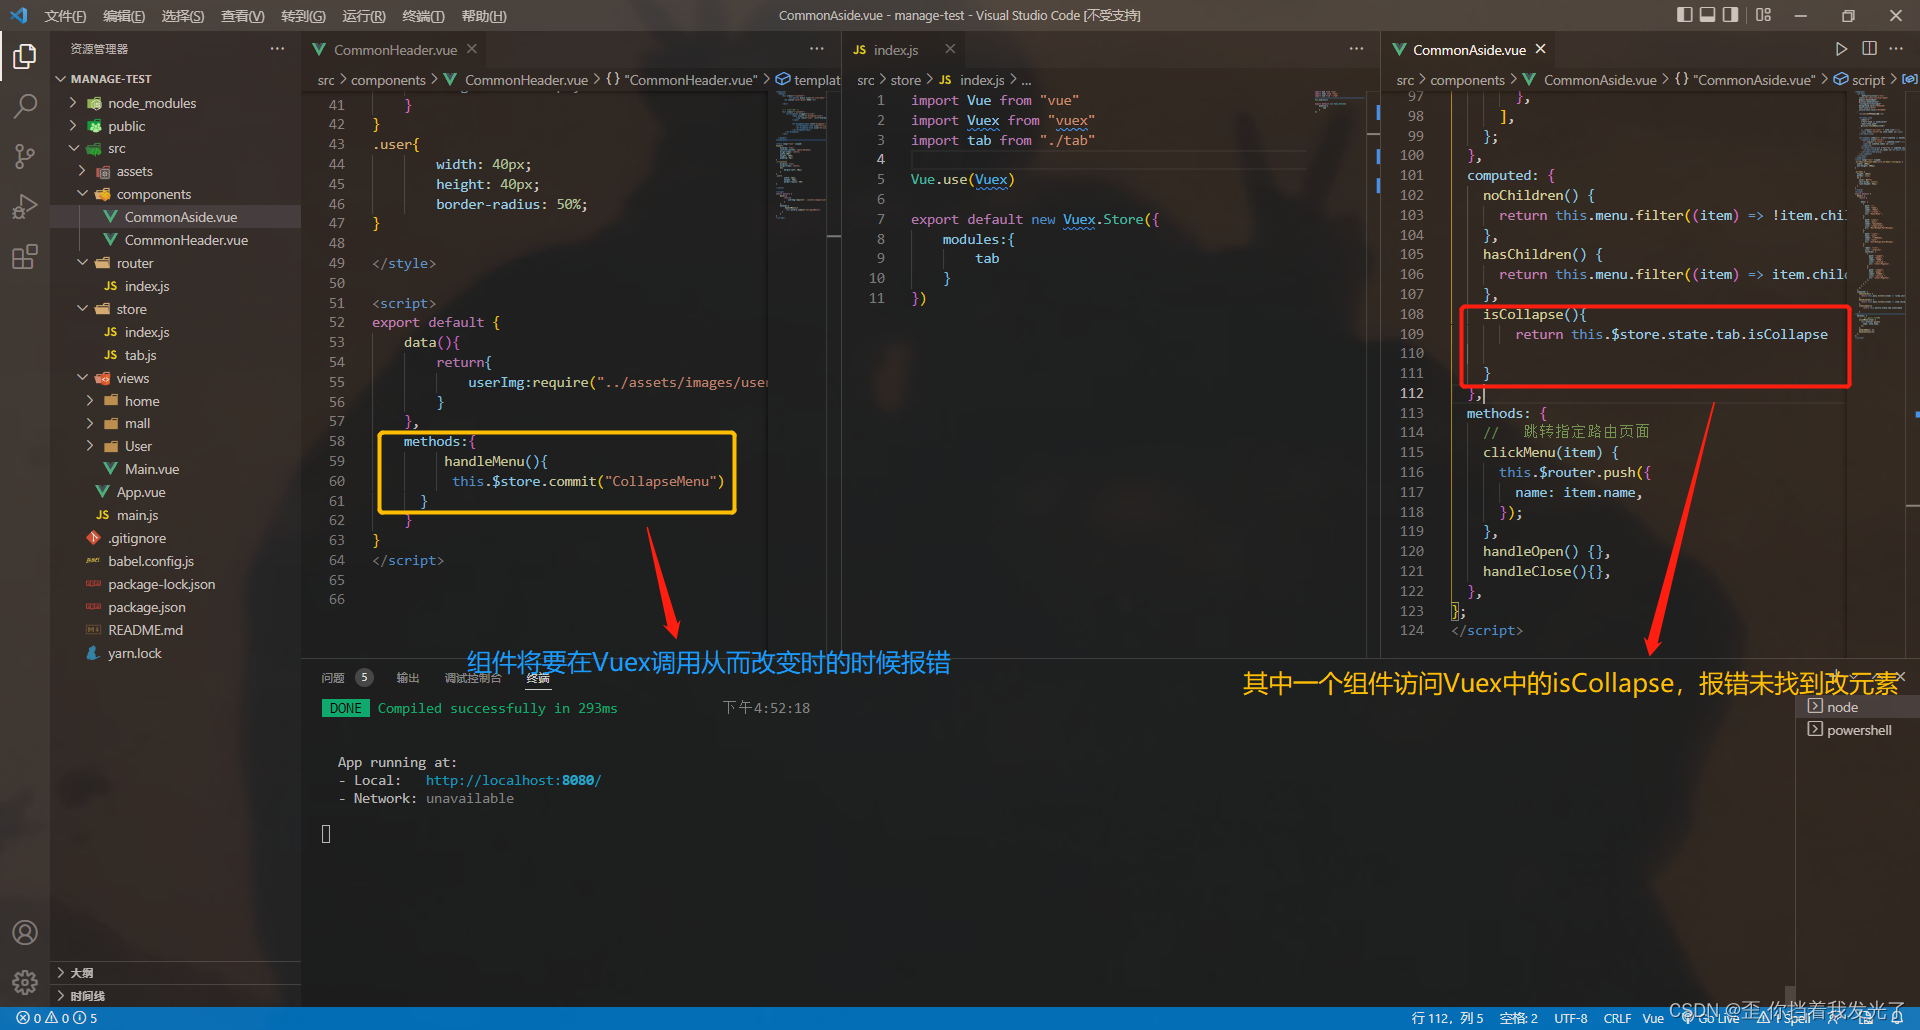Toggle secondary side bar visibility

click(x=1731, y=15)
